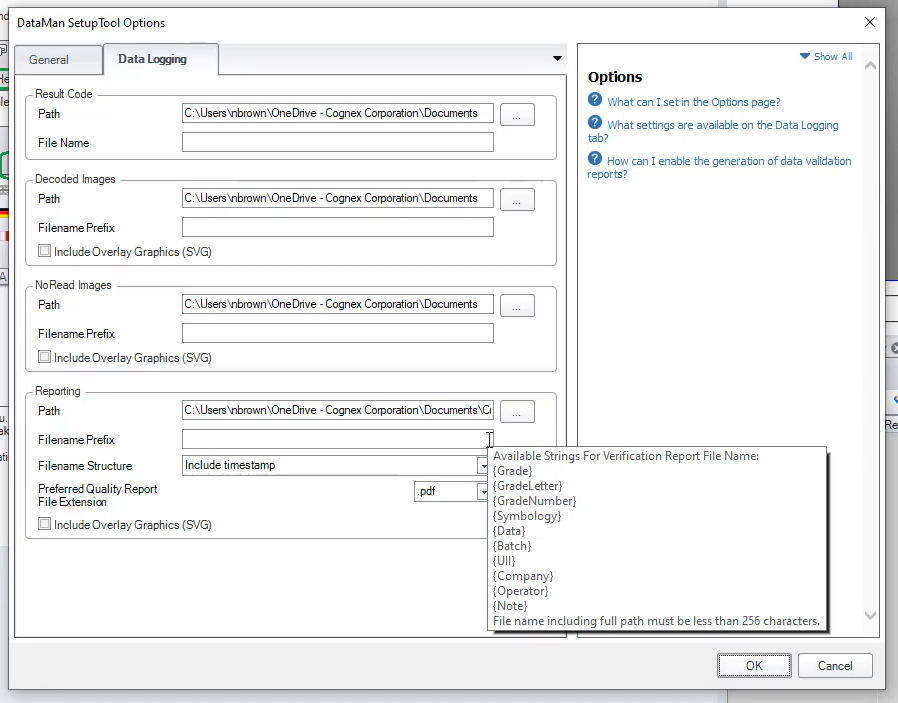Viewport: 898px width, 703px height.
Task: Click the {GradeNumber} string in the tooltip
Action: click(x=534, y=501)
